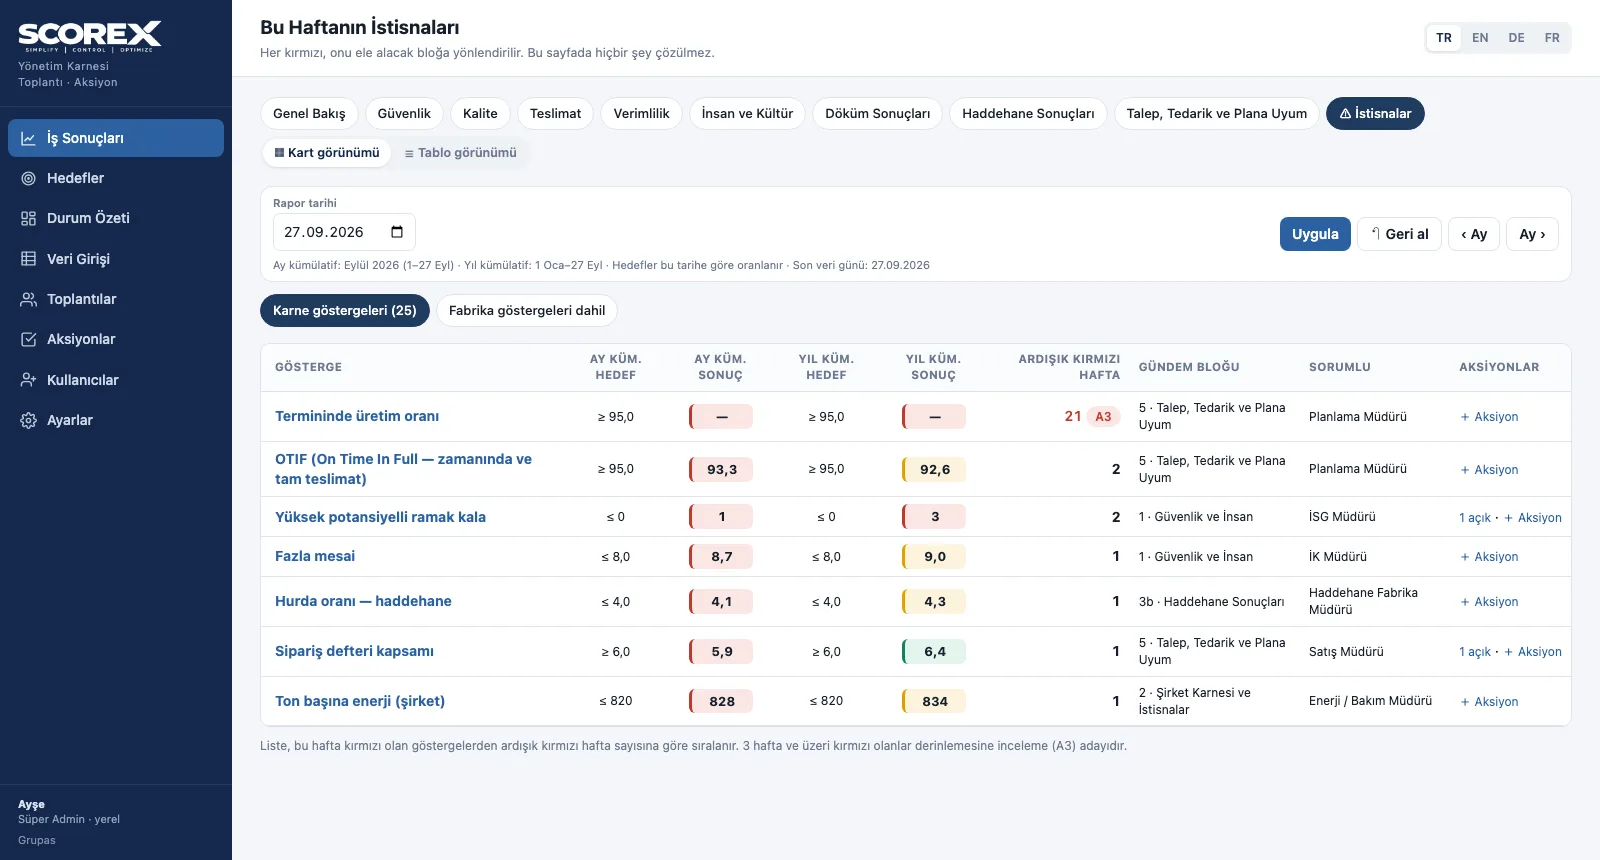Open Yüksek potansiyelli ramak kala link
This screenshot has height=860, width=1600.
pyautogui.click(x=380, y=517)
